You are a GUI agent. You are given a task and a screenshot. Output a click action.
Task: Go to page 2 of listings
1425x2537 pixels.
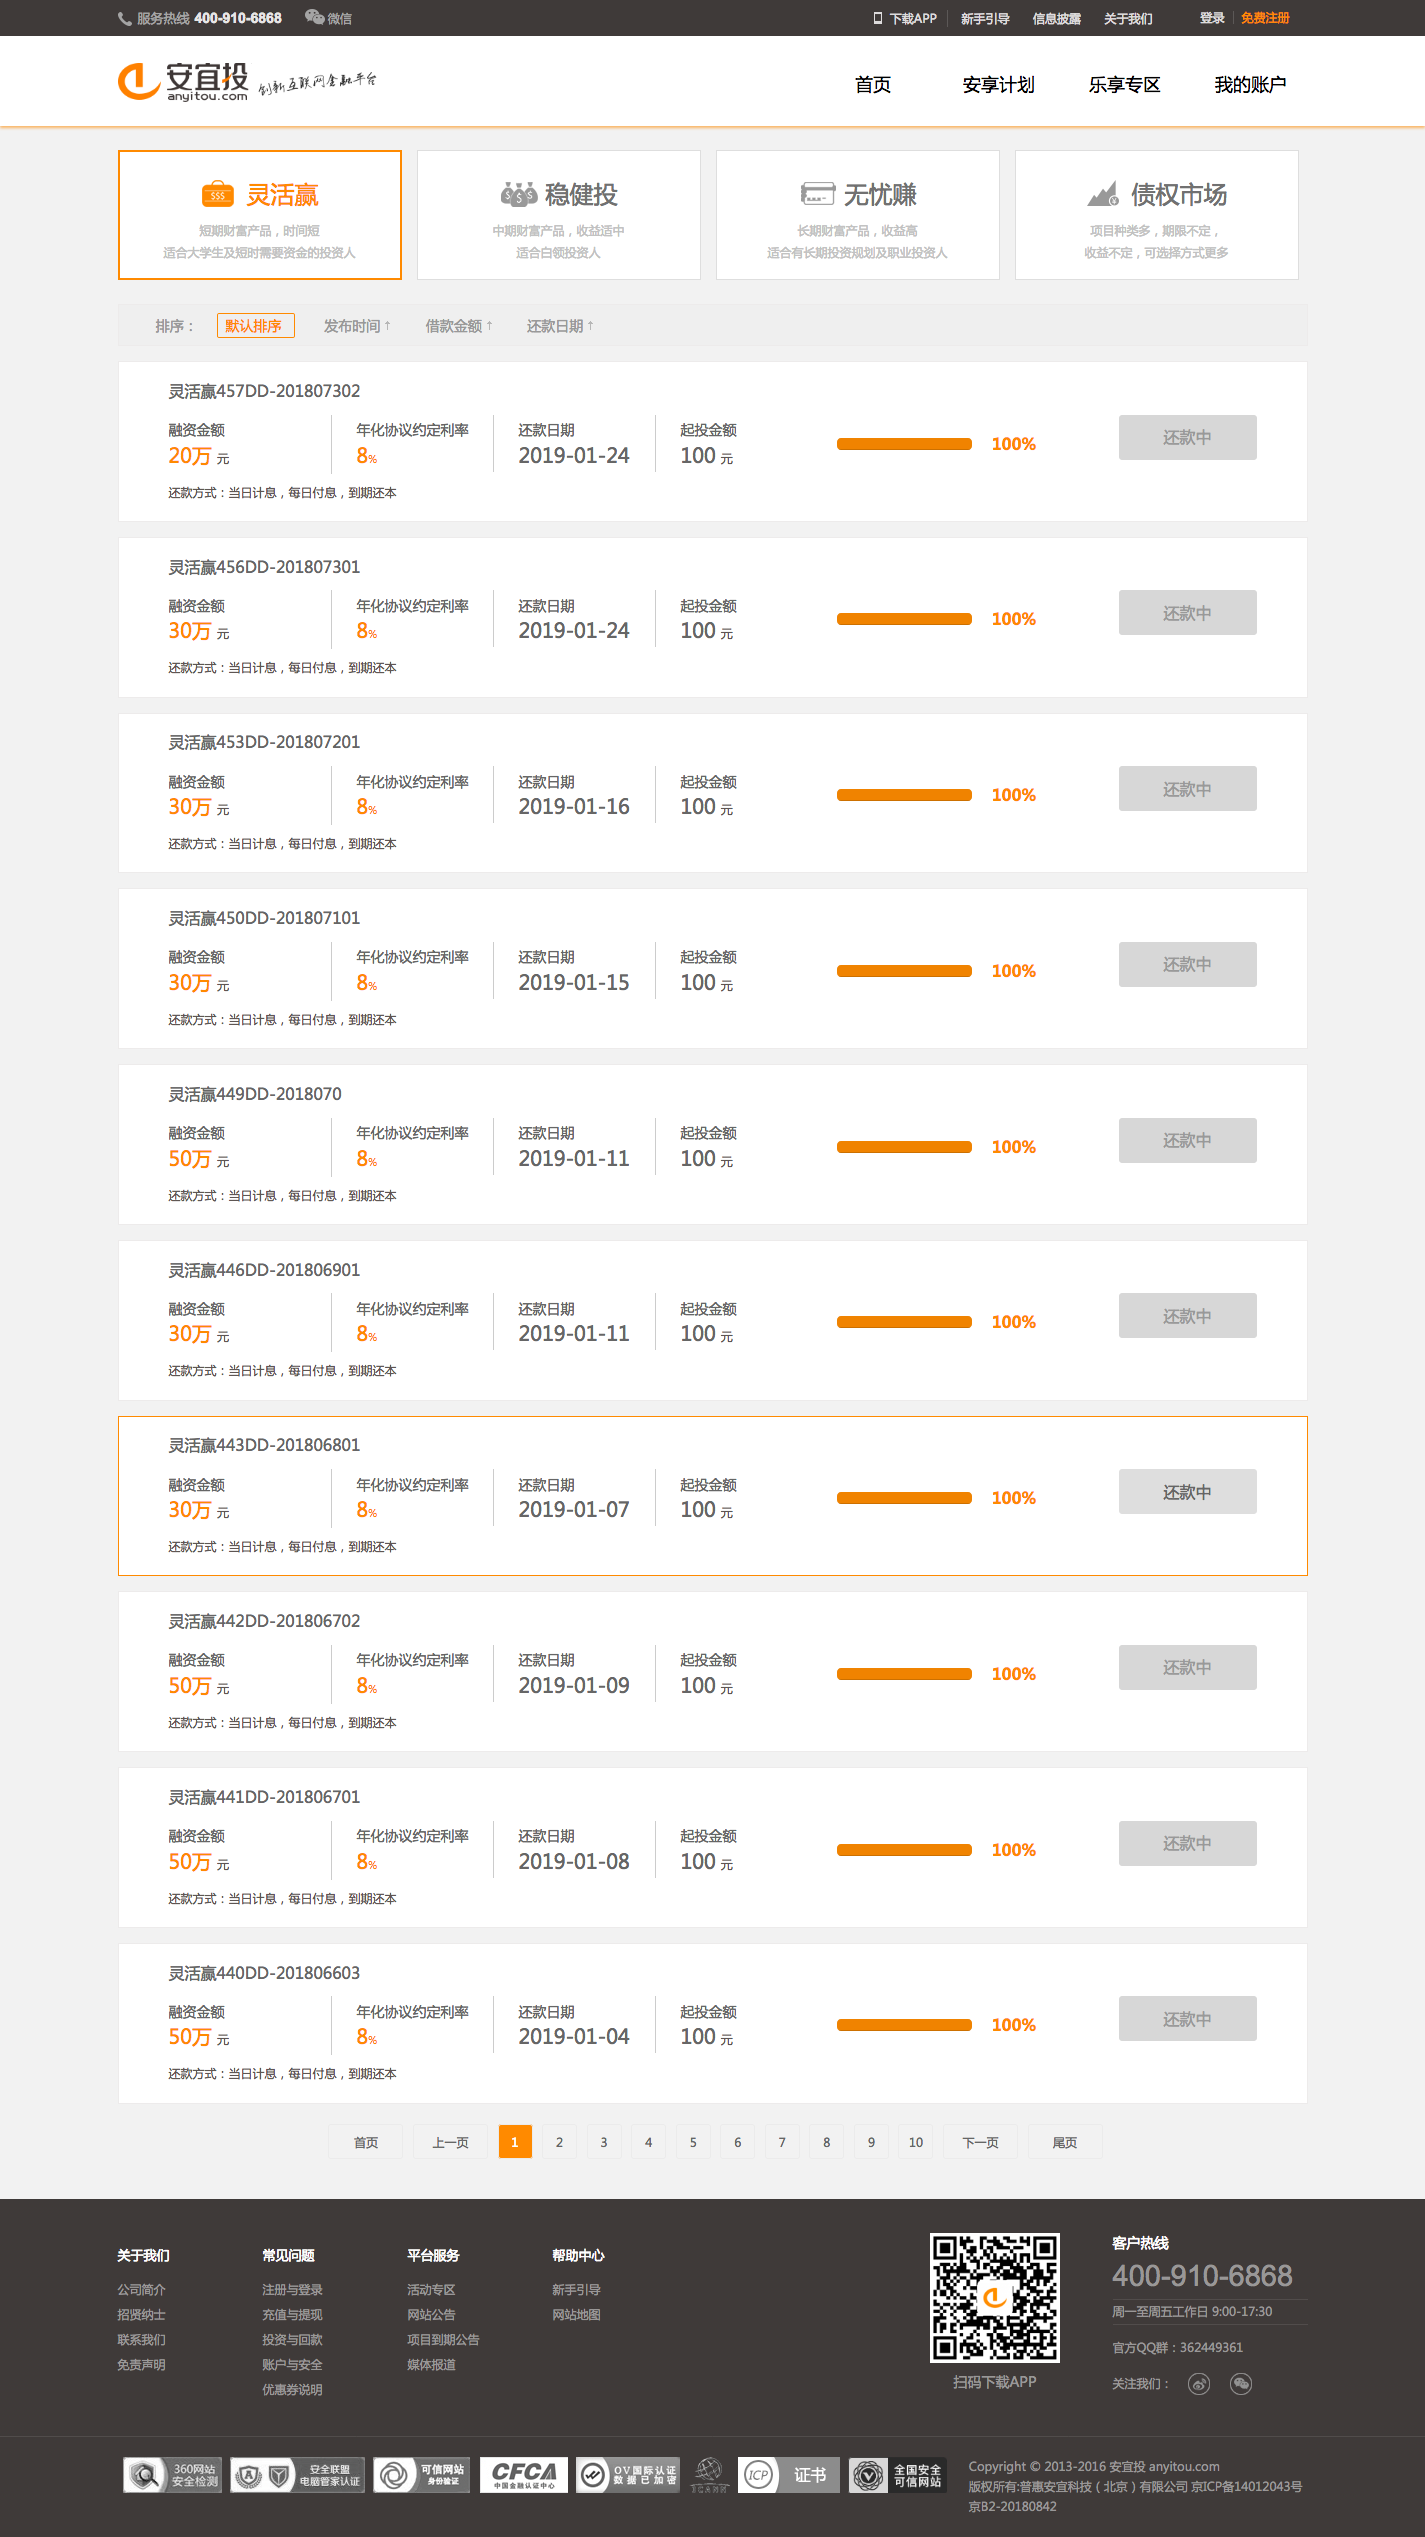pyautogui.click(x=559, y=2142)
